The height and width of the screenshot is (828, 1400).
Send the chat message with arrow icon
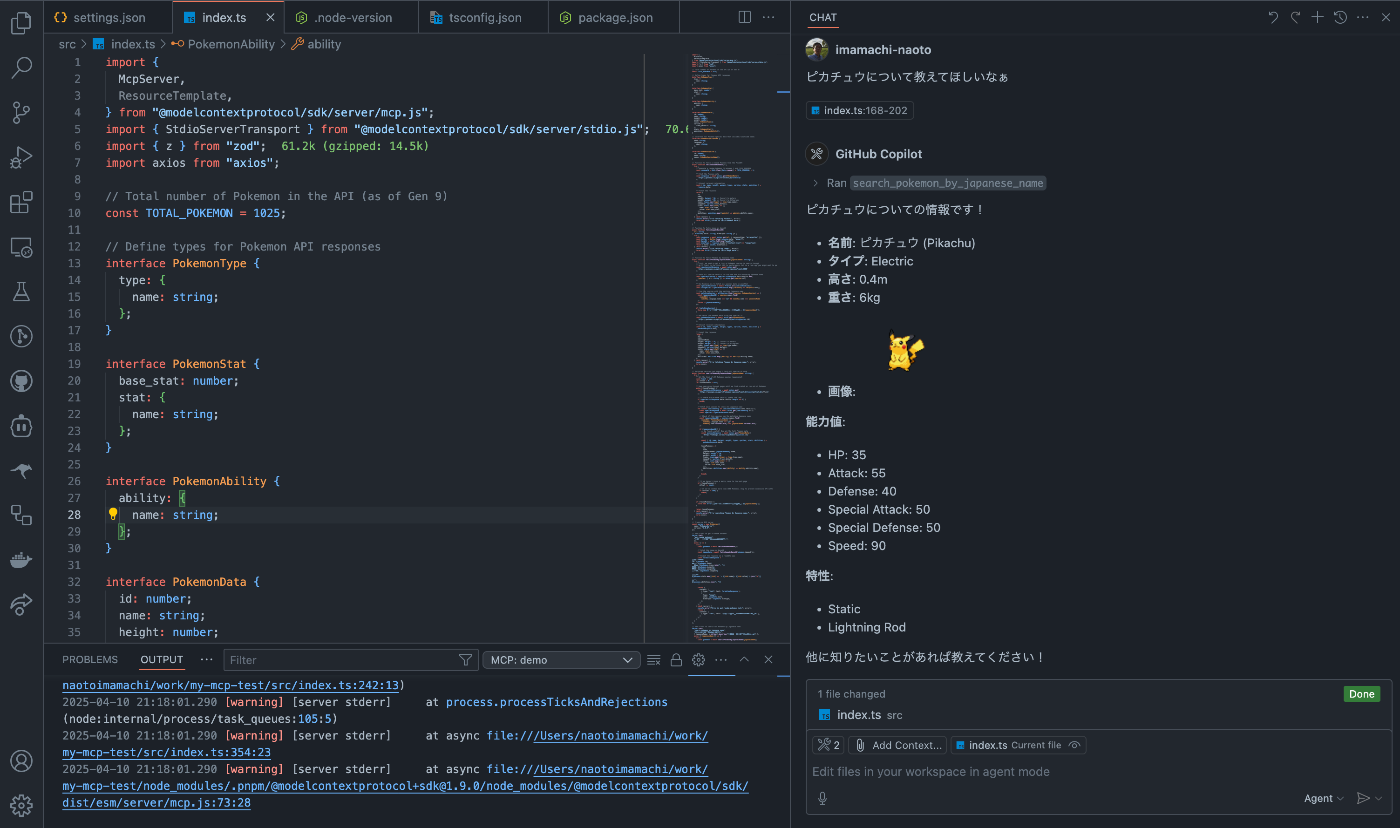coord(1362,798)
